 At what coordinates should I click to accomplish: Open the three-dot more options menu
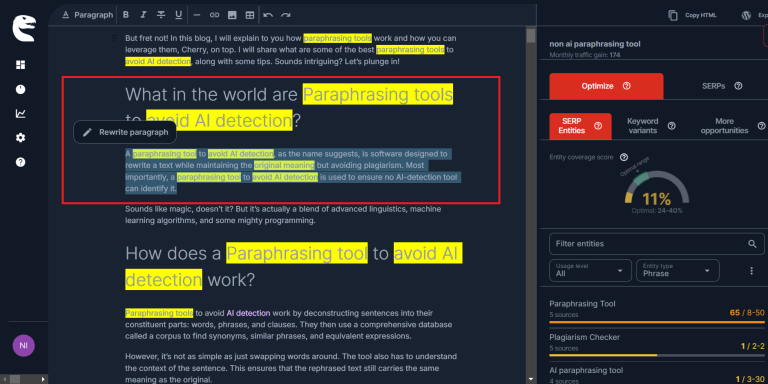[x=752, y=270]
